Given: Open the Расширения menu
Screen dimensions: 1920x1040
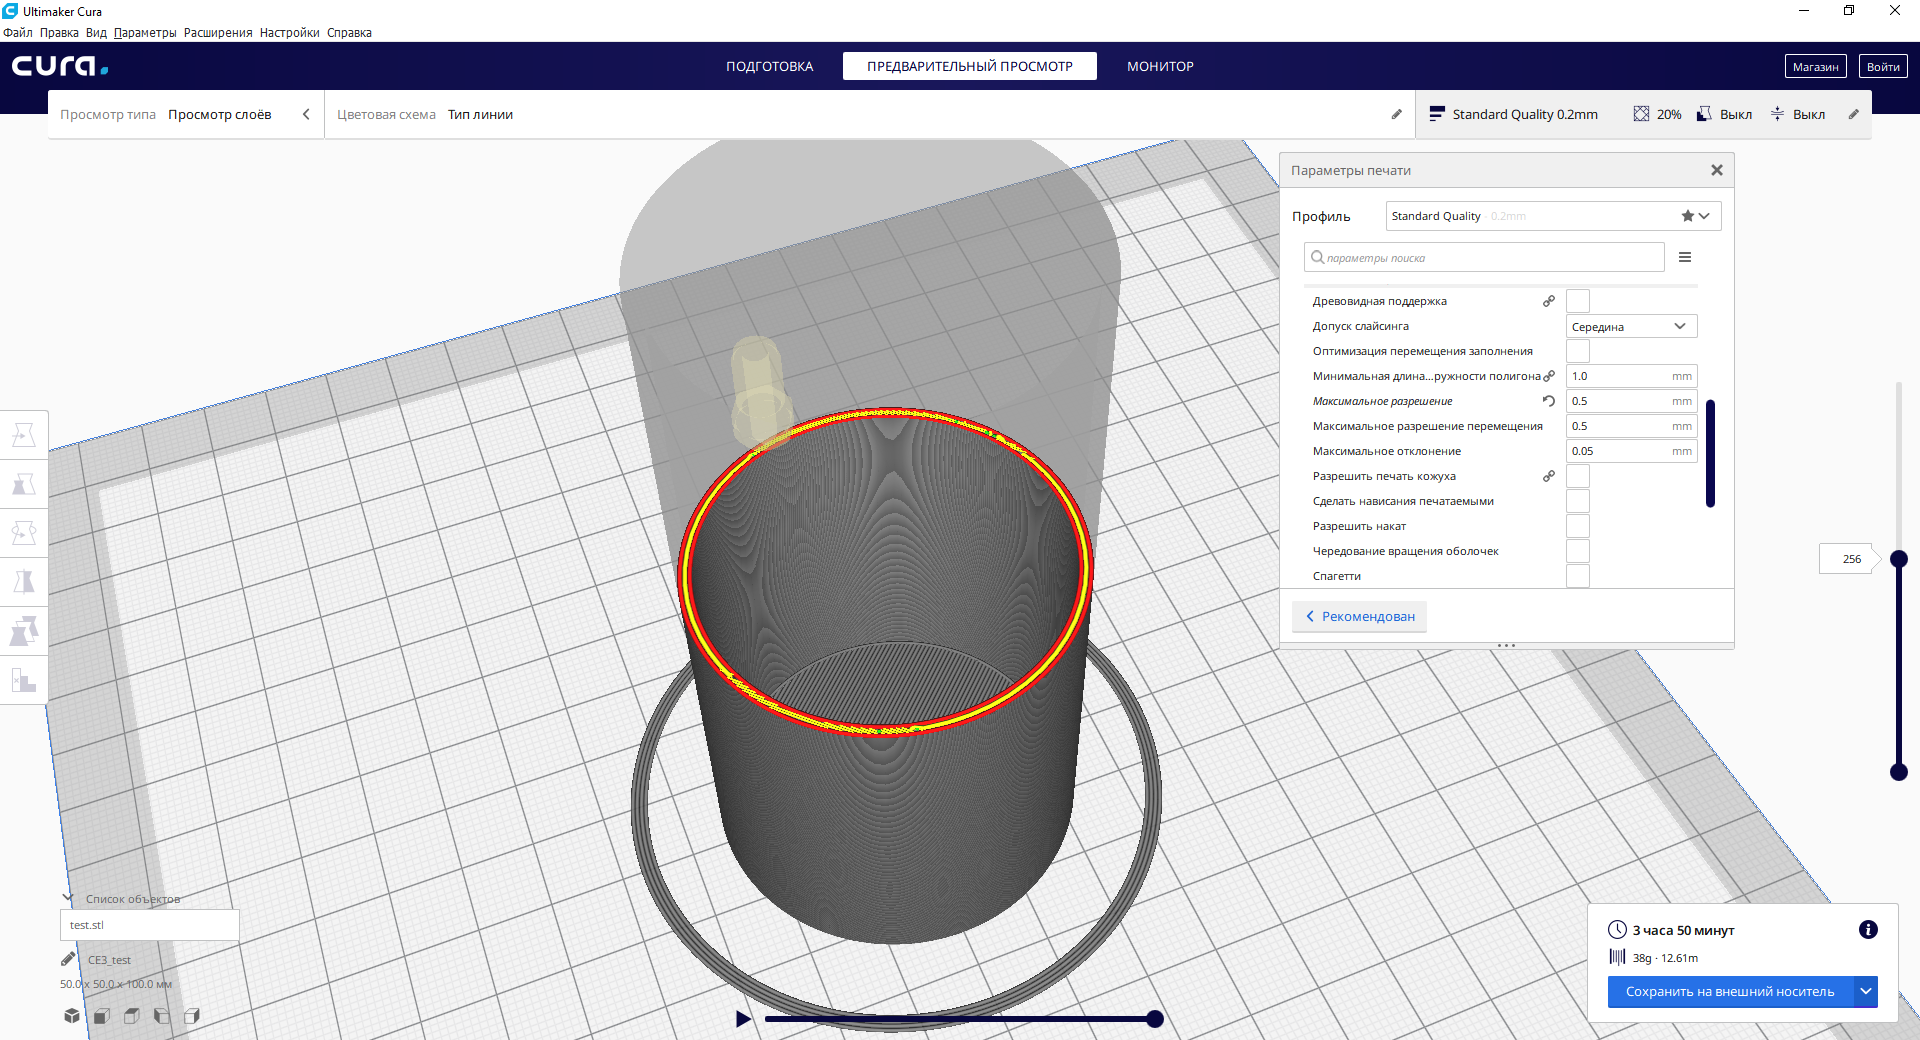Looking at the screenshot, I should click(217, 33).
